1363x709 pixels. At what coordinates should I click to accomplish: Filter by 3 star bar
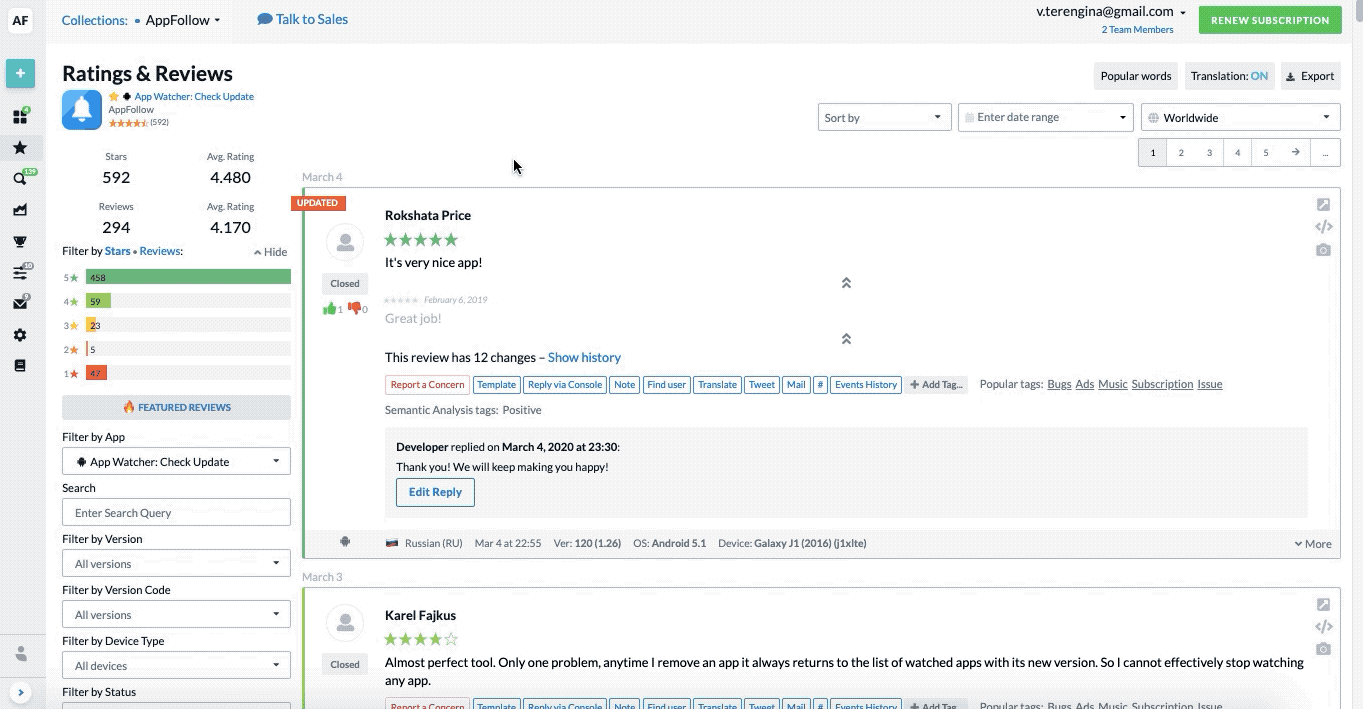(188, 325)
